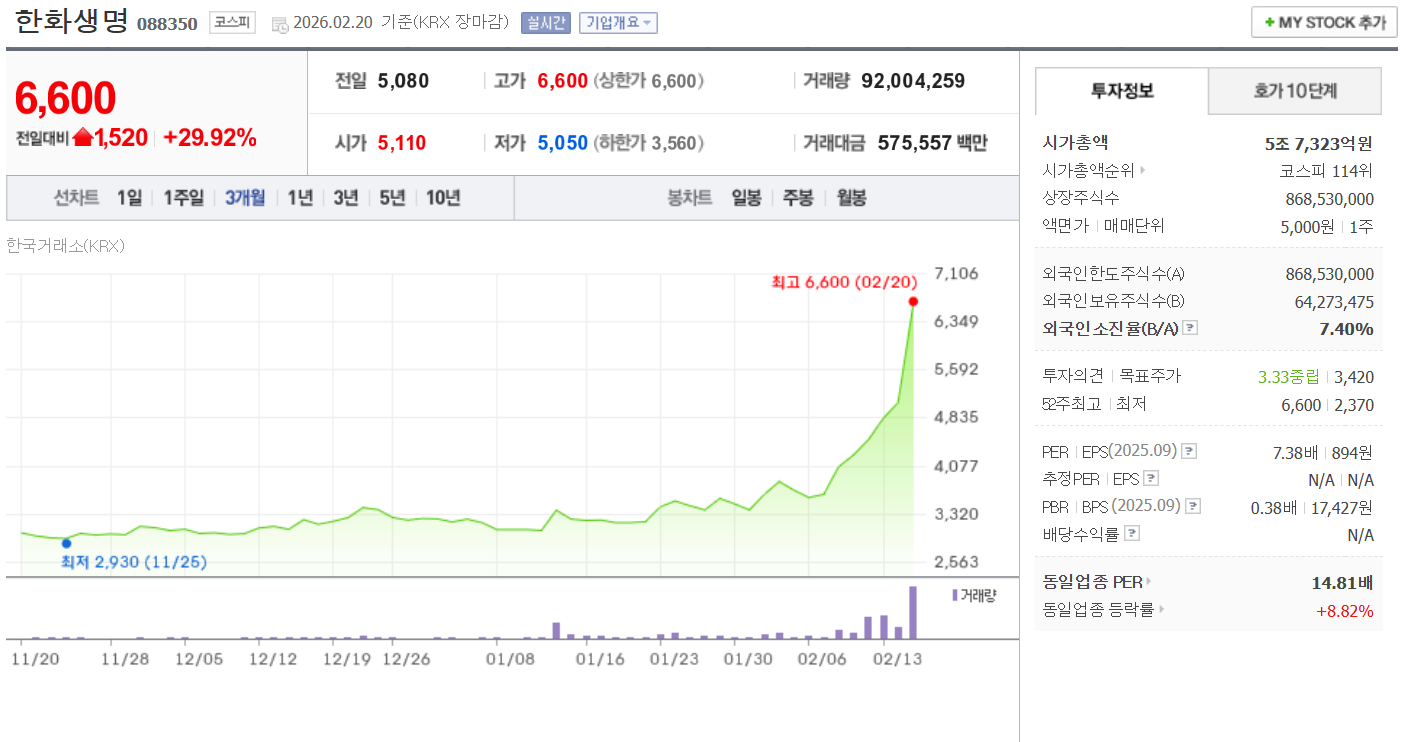Click the help icon next to 외국인소진율(B/A)
This screenshot has height=742, width=1406.
click(x=1190, y=328)
